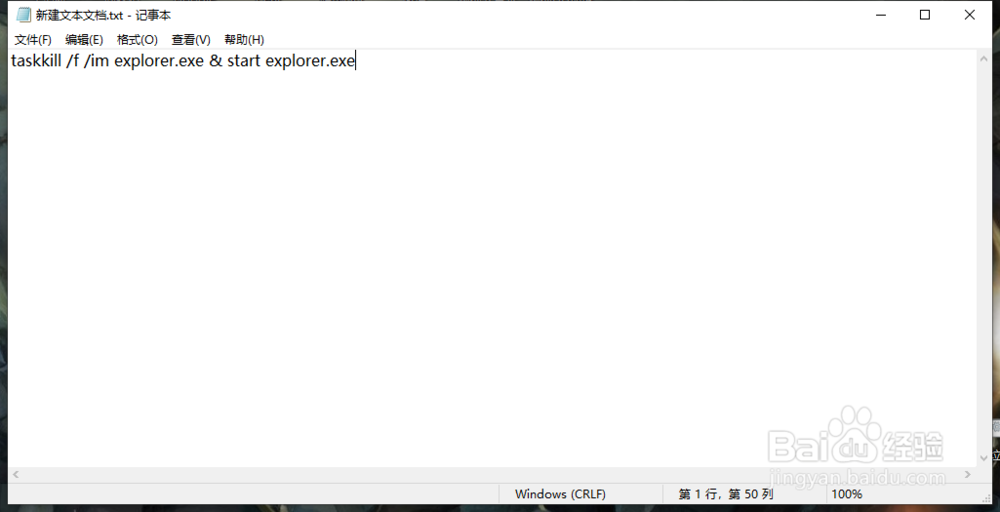Maximize the Notepad window
This screenshot has width=1000, height=512.
tap(925, 15)
